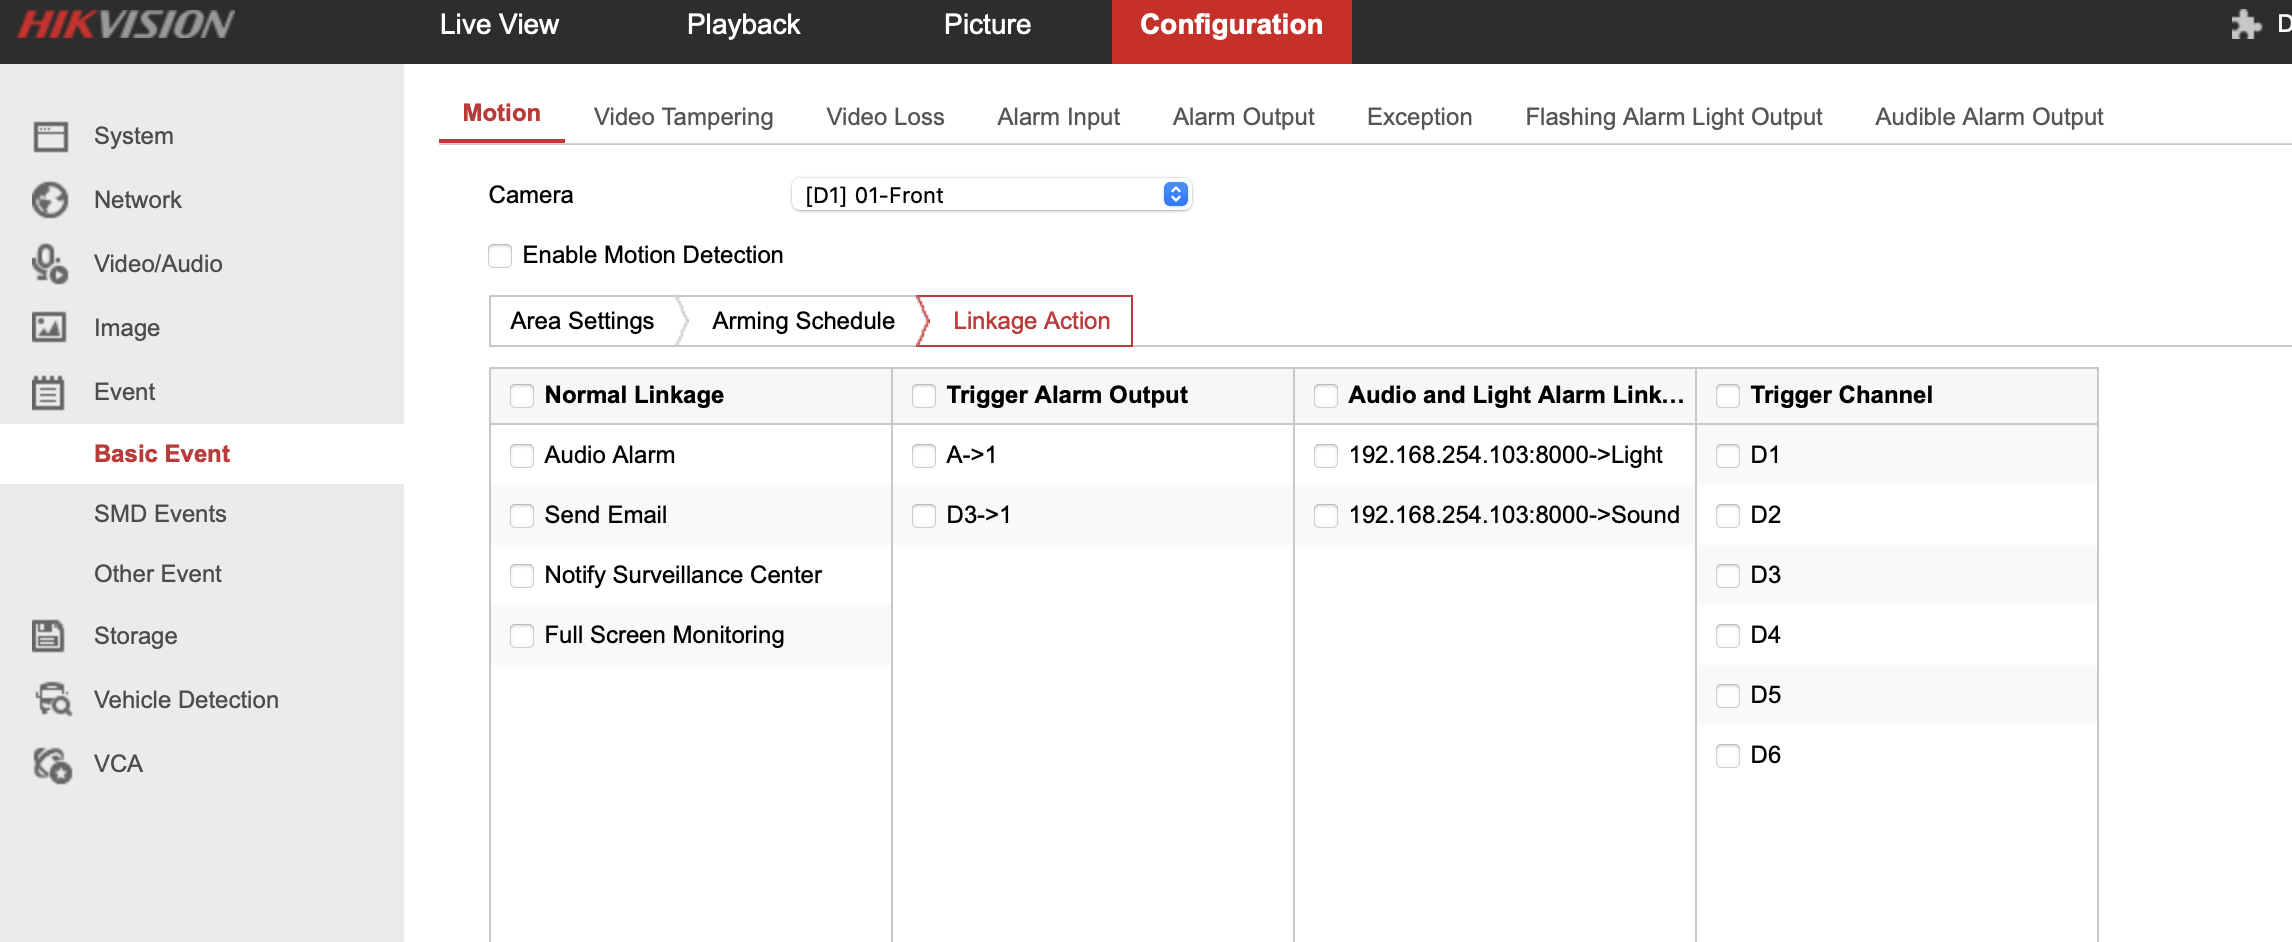The image size is (2292, 942).
Task: Expand the Normal Linkage header checkbox
Action: click(x=521, y=395)
